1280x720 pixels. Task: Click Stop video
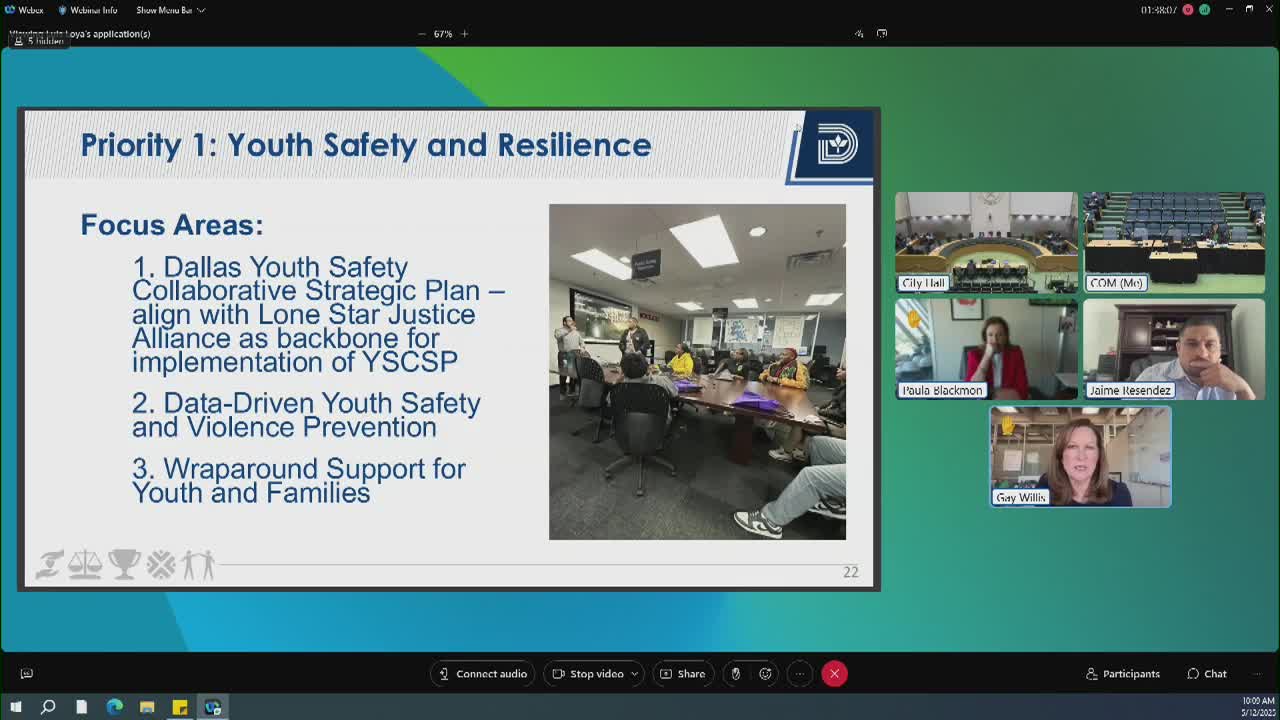point(589,674)
